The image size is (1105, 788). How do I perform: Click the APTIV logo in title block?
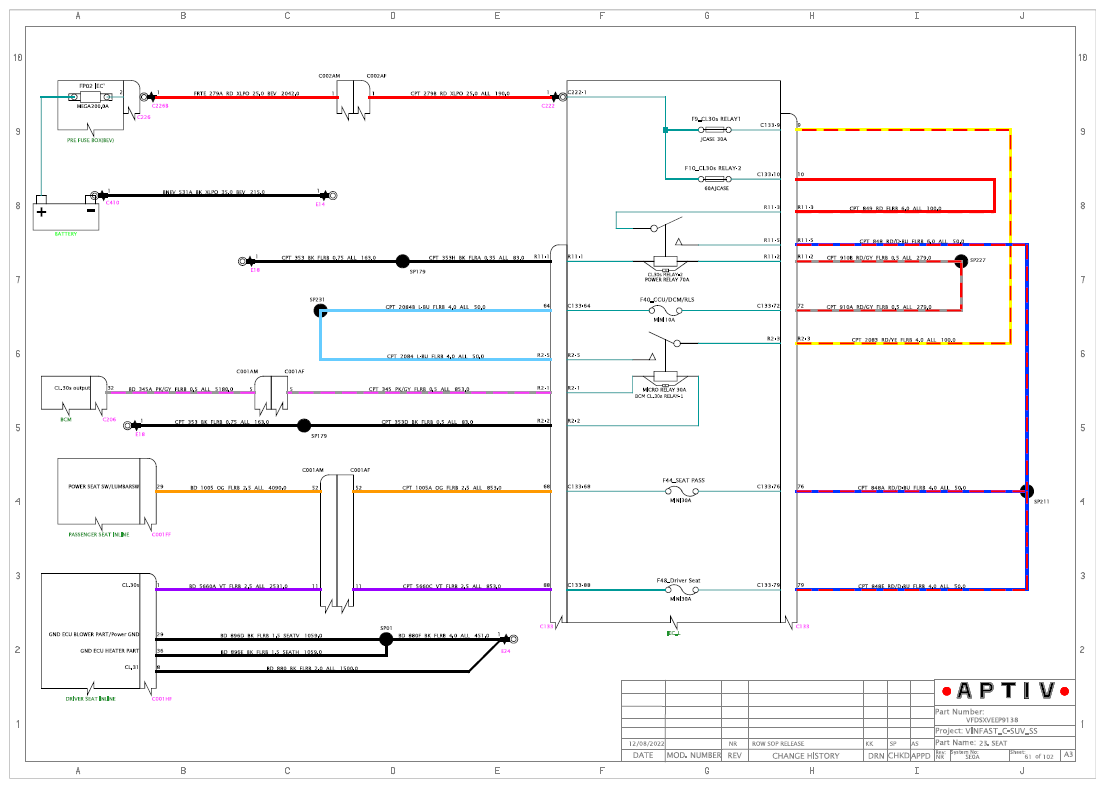(x=1006, y=691)
